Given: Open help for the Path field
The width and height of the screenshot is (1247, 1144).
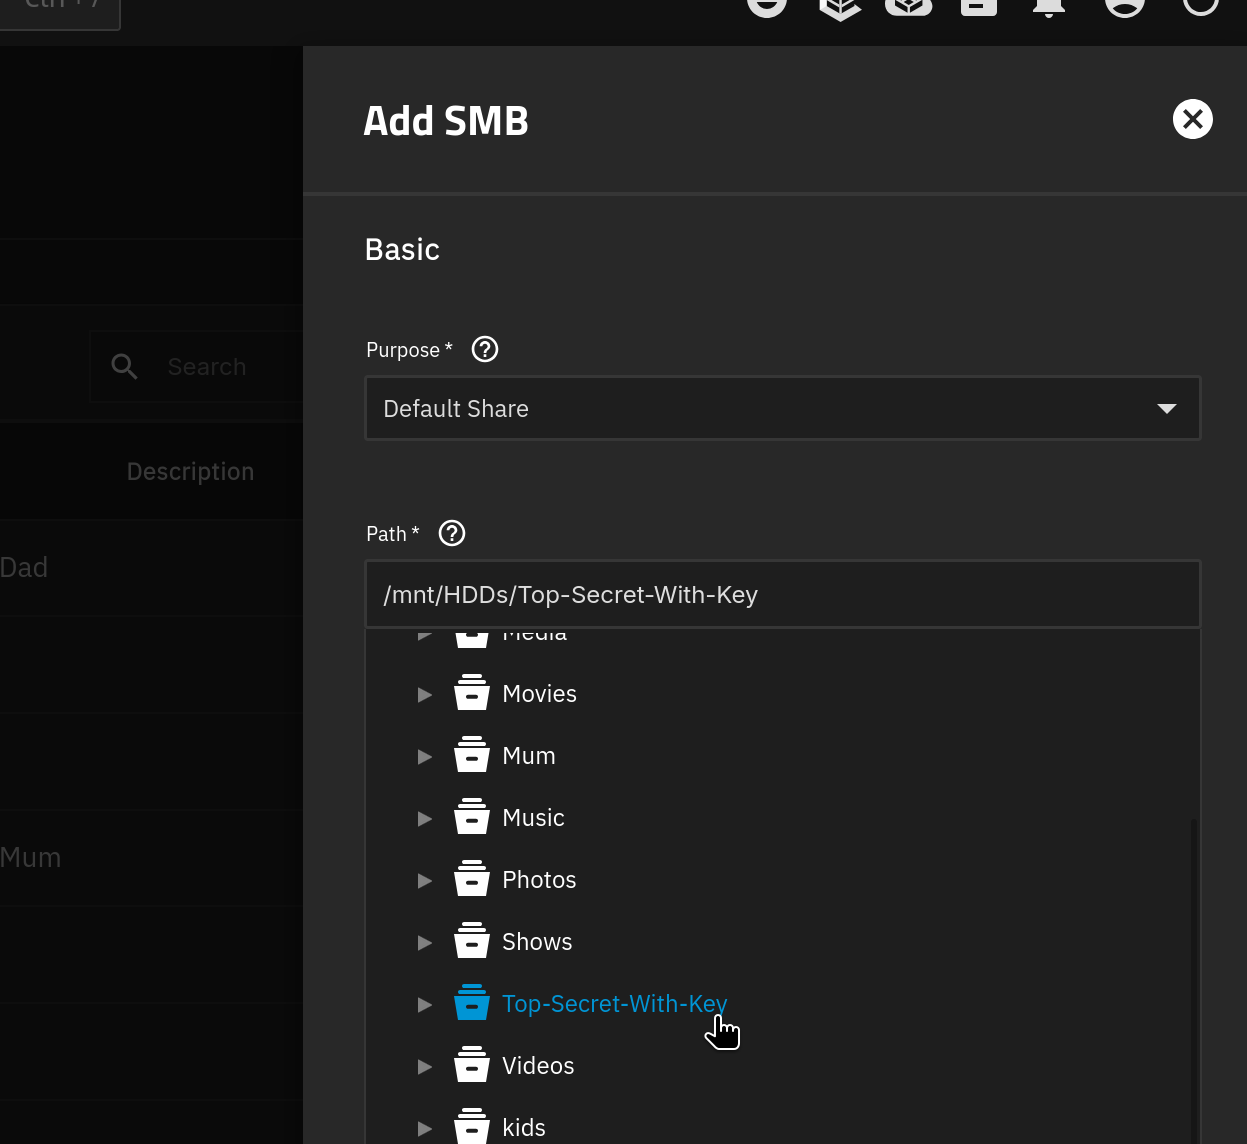Looking at the screenshot, I should coord(452,533).
